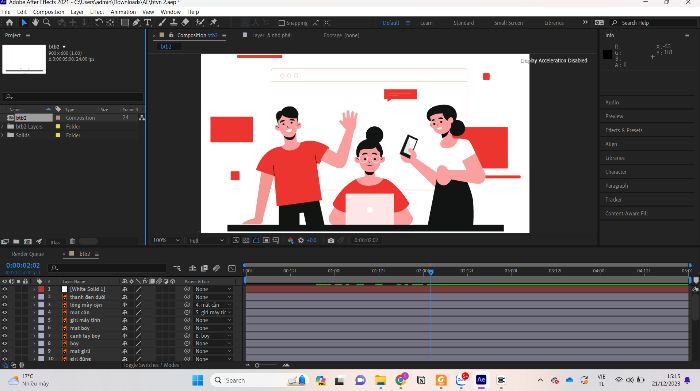The height and width of the screenshot is (391, 700).
Task: Open the Windows Start menu
Action: pyautogui.click(x=197, y=380)
